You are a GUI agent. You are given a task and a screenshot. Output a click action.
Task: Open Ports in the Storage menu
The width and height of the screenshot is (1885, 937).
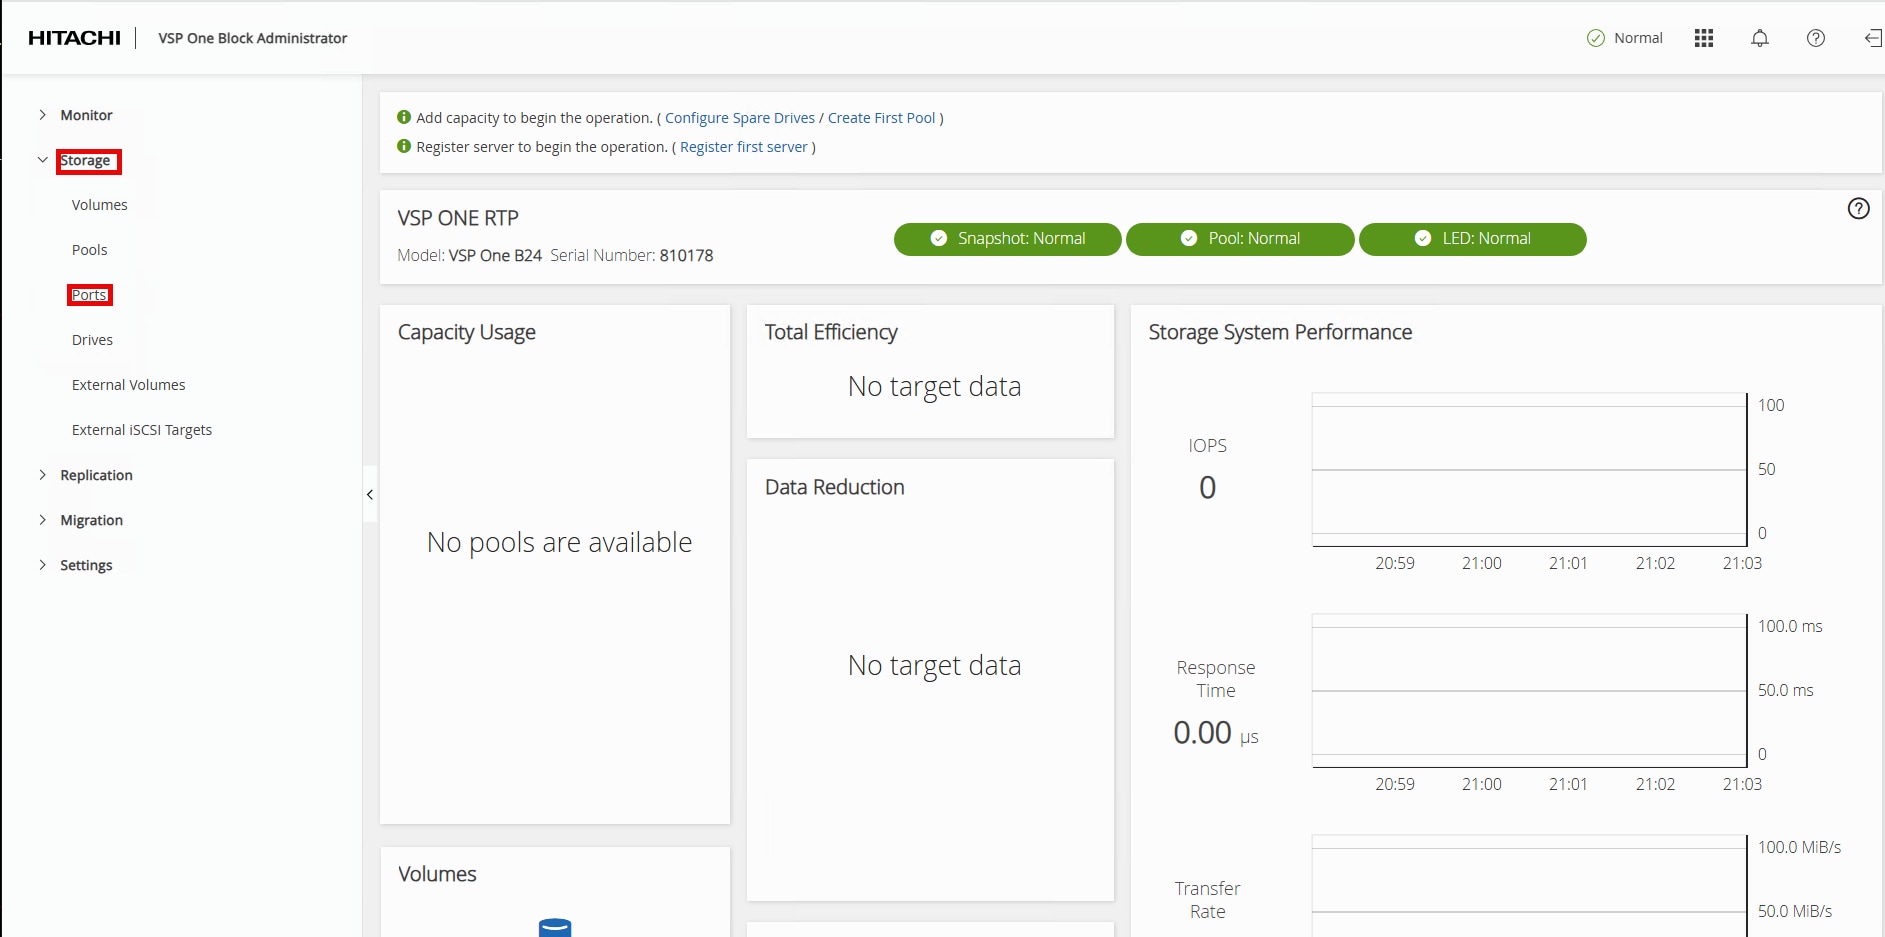[x=89, y=295]
